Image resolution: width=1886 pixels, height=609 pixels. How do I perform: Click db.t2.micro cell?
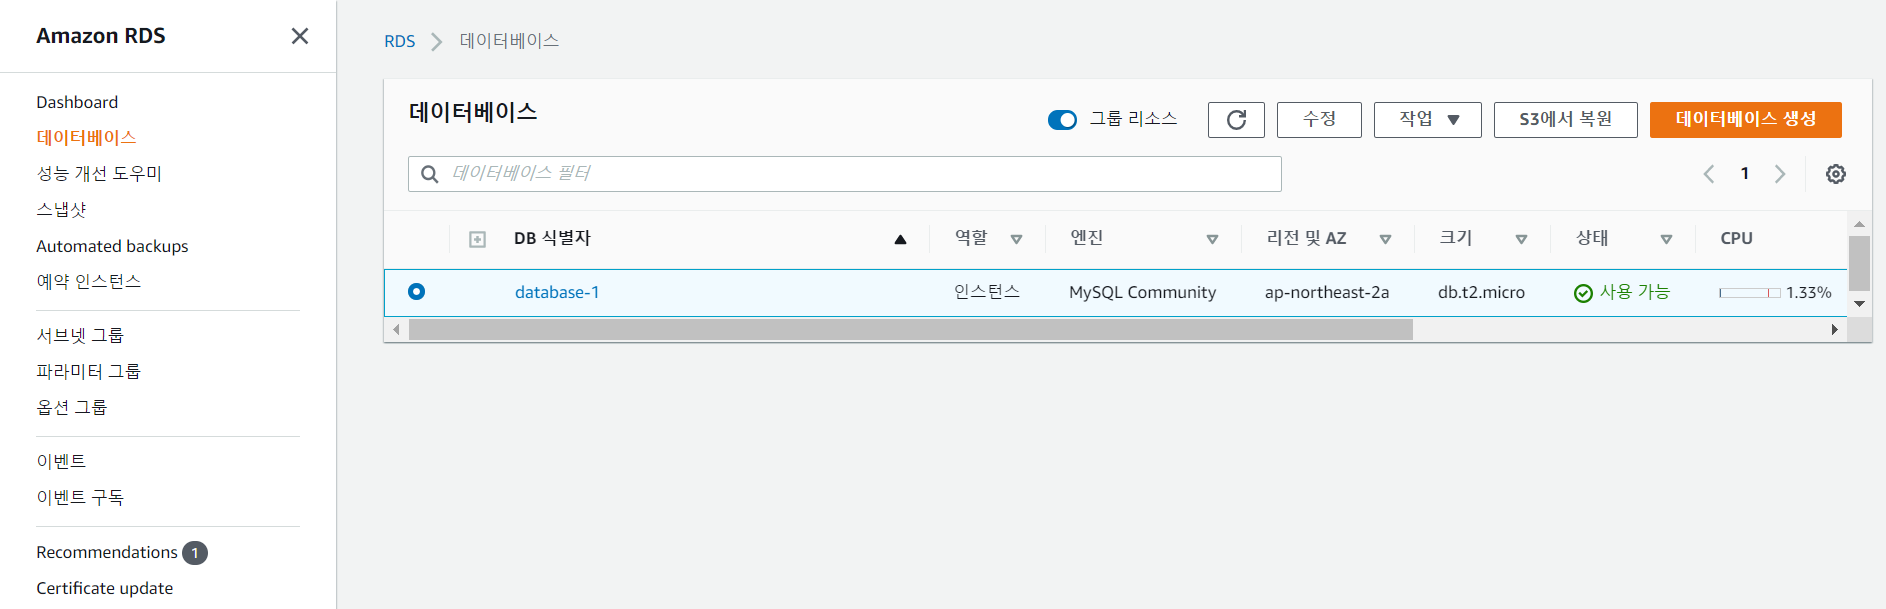(x=1481, y=293)
